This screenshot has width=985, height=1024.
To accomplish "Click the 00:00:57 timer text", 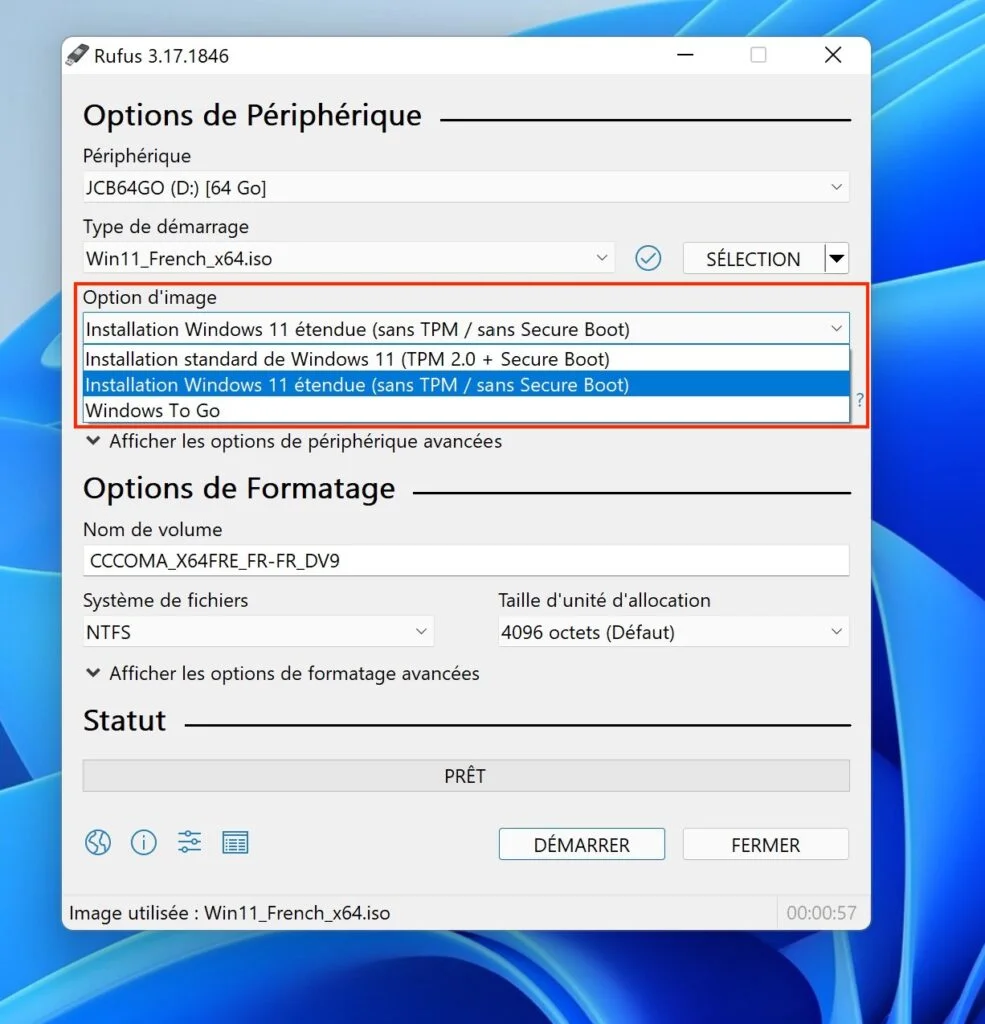I will 821,912.
